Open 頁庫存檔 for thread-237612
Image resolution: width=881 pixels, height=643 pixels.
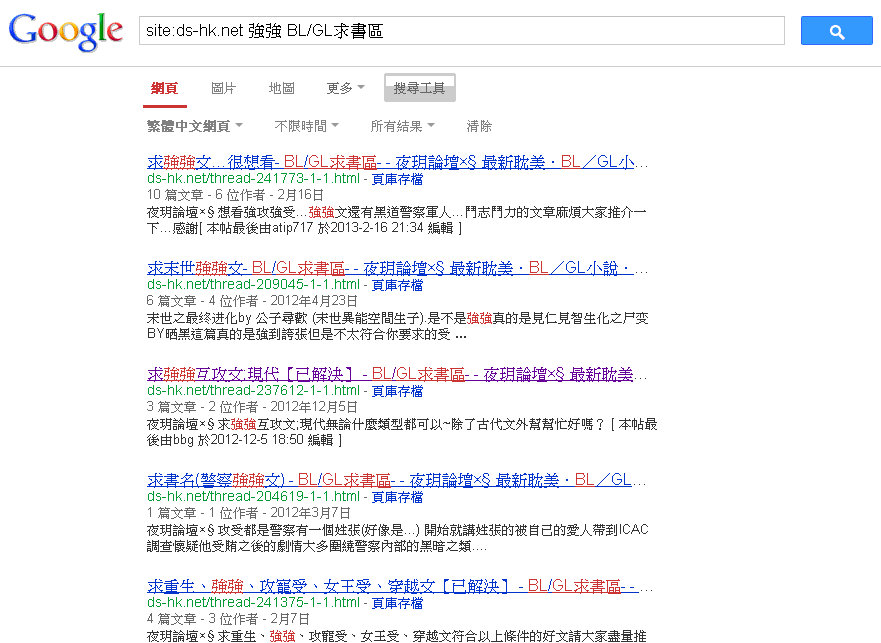tap(397, 391)
